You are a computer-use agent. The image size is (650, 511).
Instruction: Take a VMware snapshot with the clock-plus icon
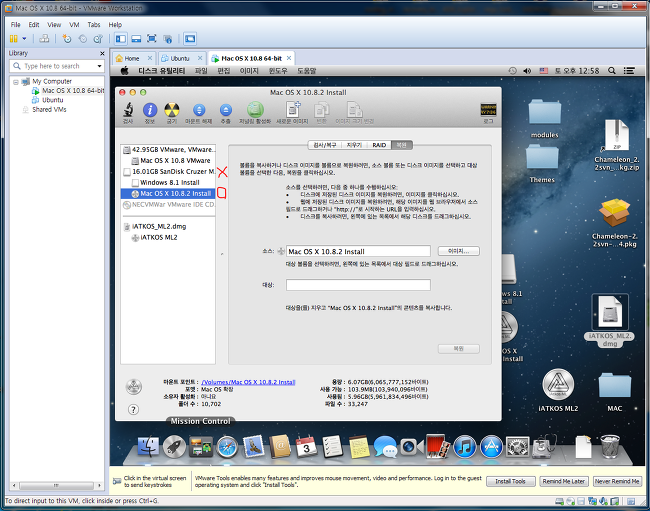click(67, 39)
